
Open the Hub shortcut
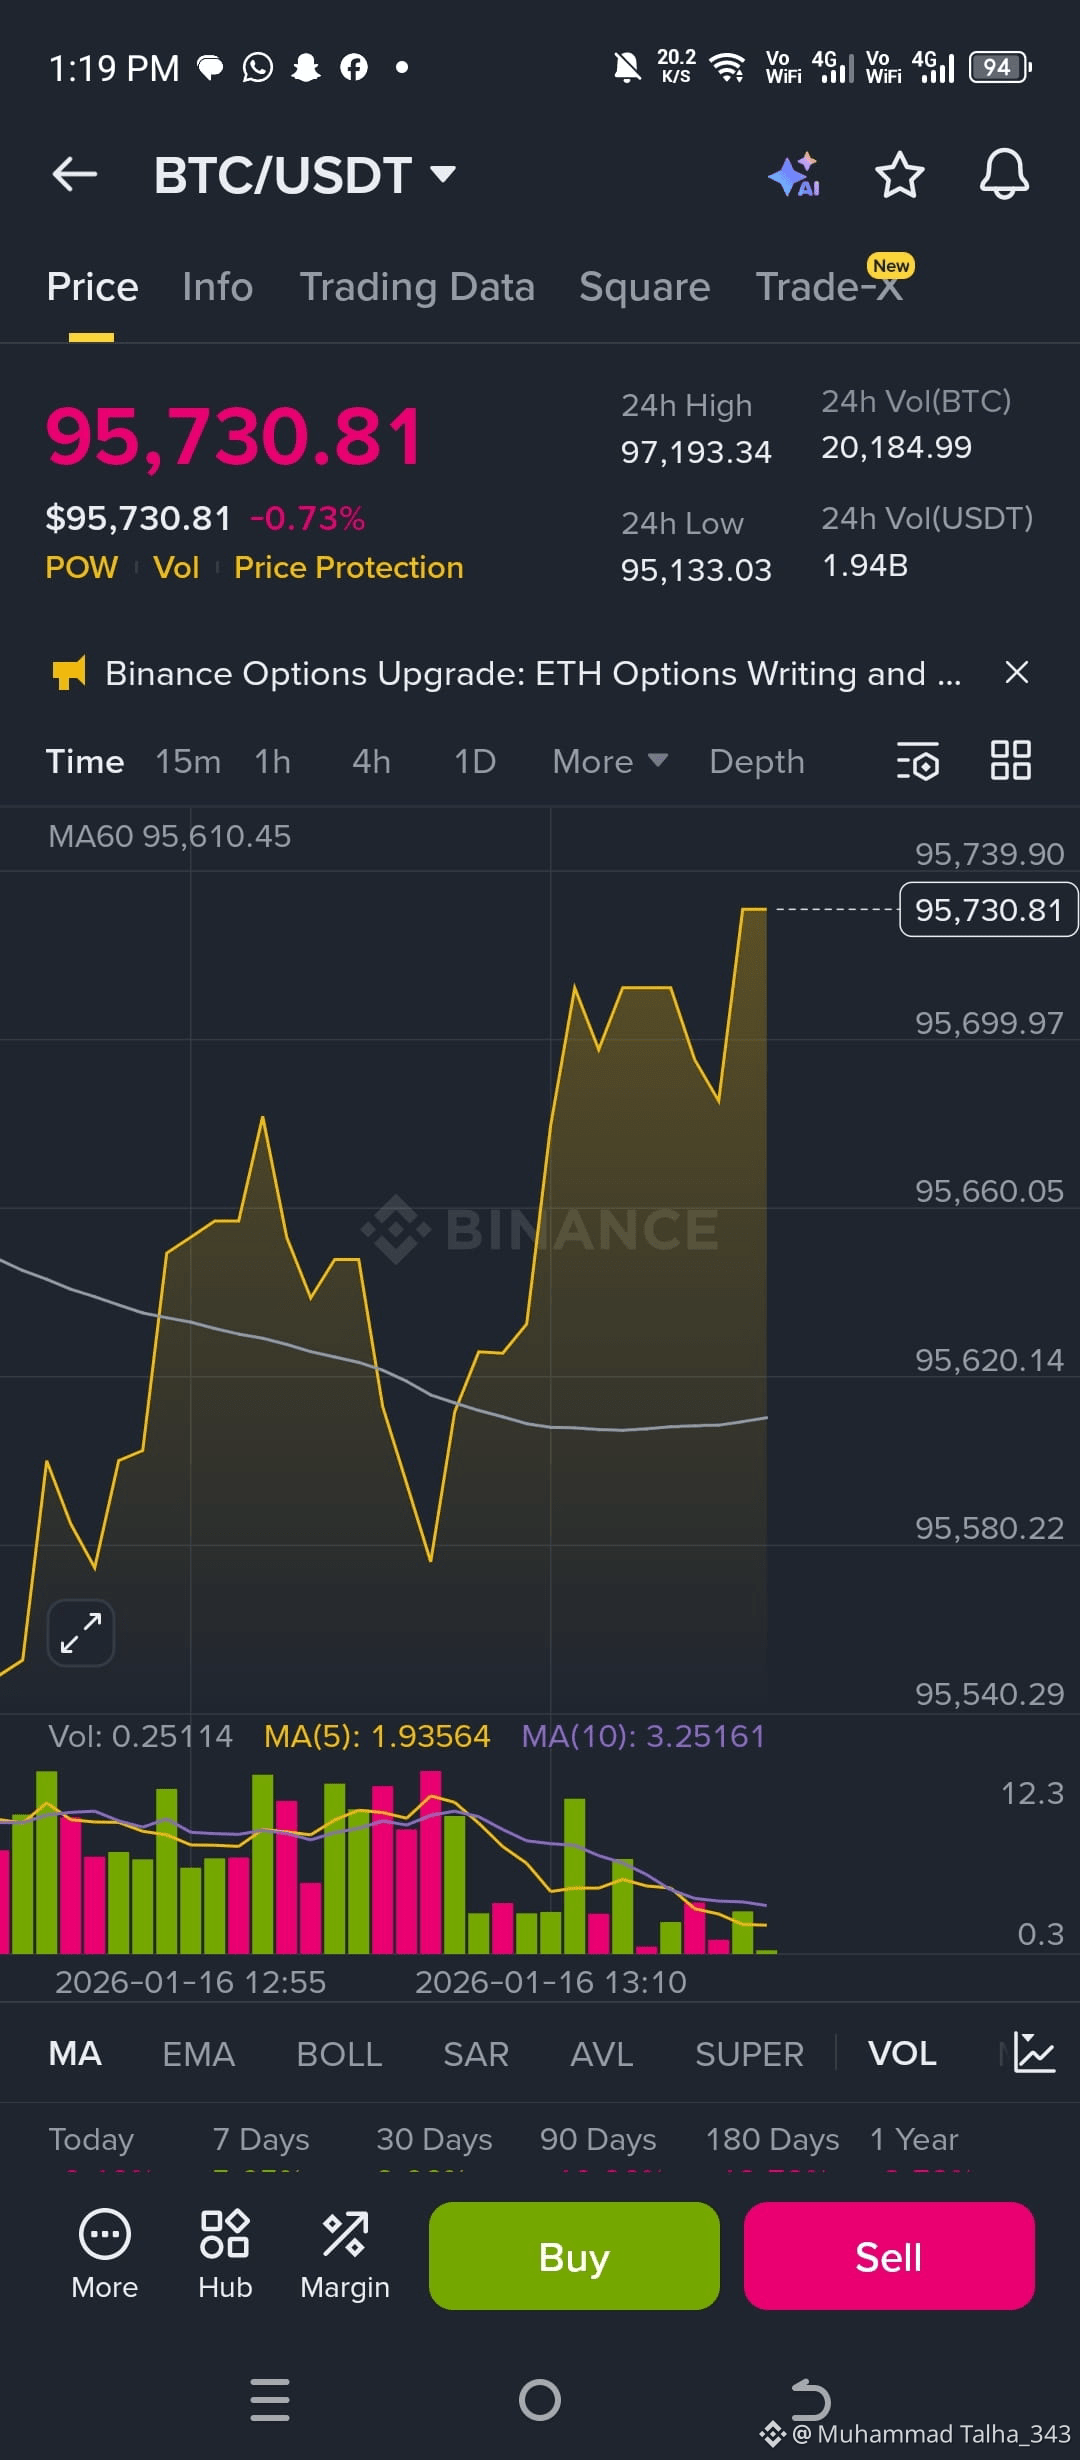[225, 2255]
